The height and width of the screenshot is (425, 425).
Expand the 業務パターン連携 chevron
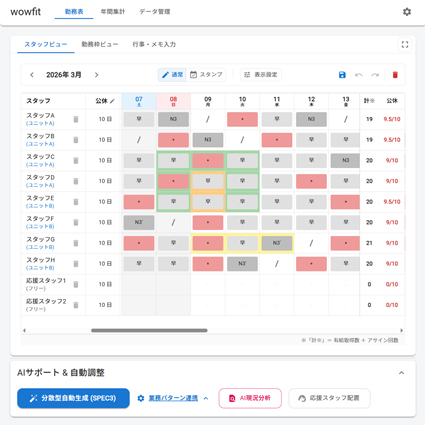pyautogui.click(x=206, y=398)
